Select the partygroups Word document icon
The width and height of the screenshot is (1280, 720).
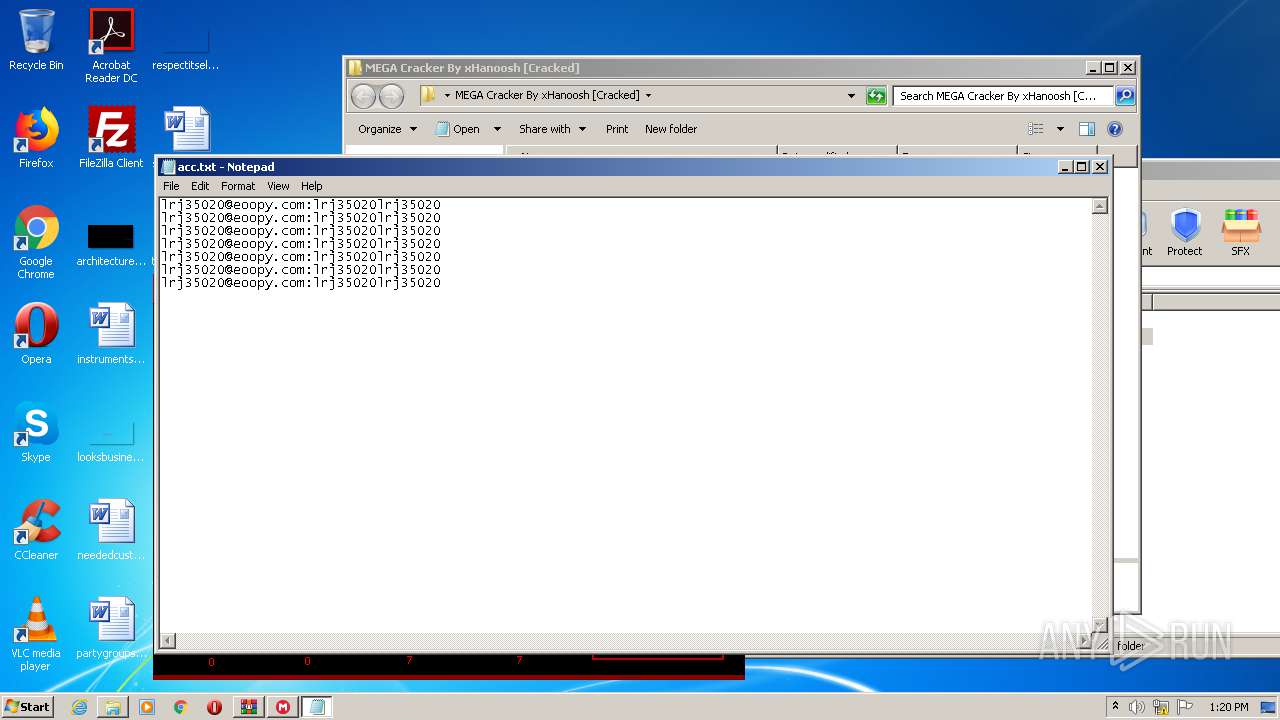click(x=111, y=628)
